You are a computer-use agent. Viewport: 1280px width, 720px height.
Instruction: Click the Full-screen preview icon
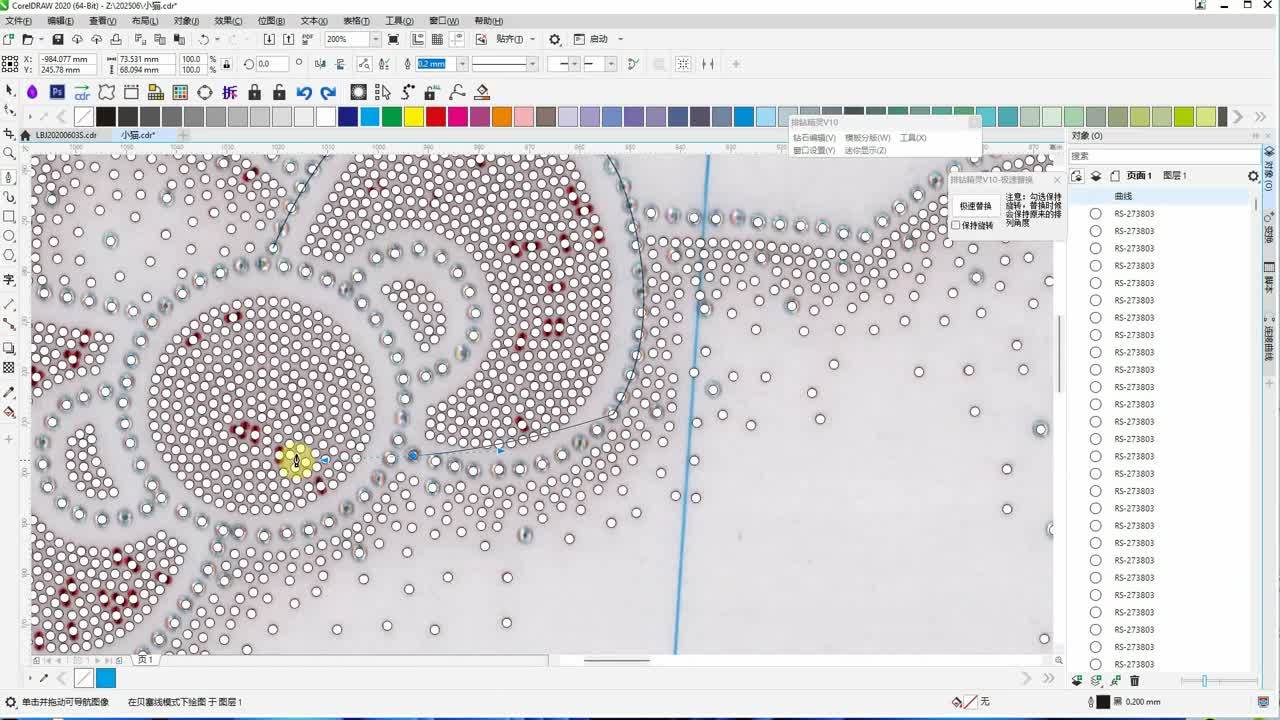click(393, 39)
